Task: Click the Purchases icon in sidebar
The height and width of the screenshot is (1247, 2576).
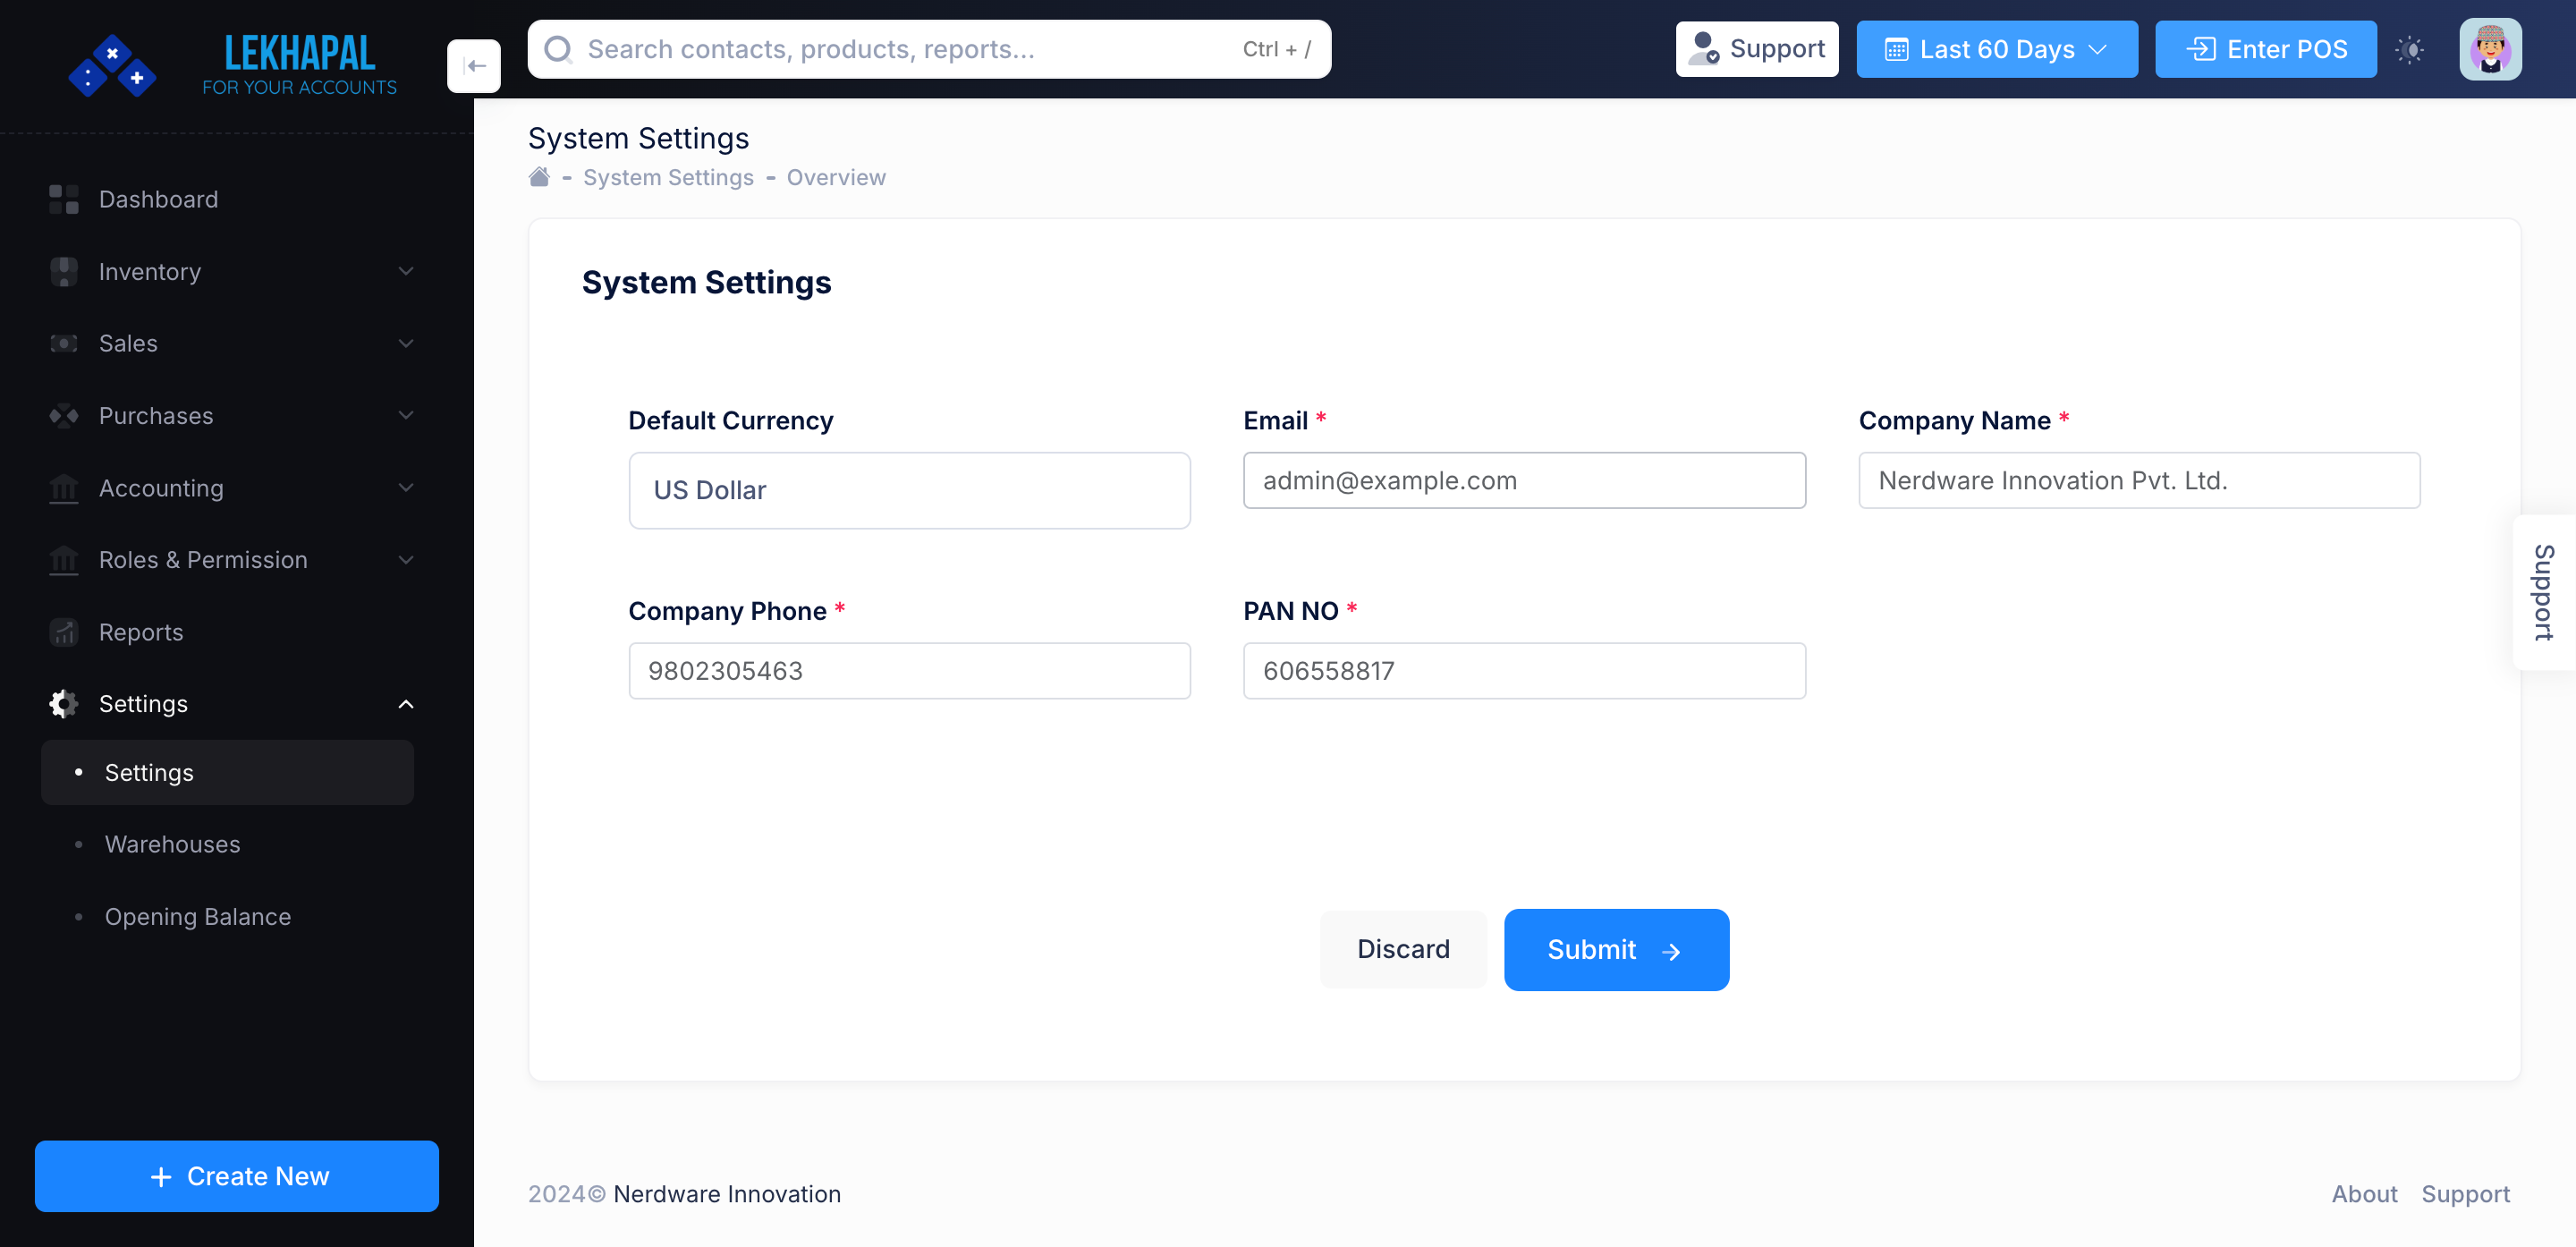Action: [63, 415]
